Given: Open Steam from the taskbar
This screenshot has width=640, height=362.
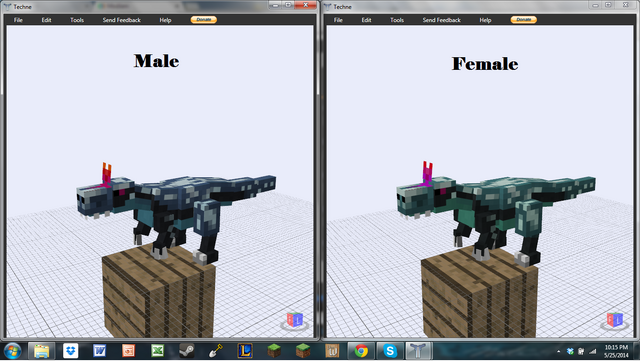Looking at the screenshot, I should click(187, 351).
